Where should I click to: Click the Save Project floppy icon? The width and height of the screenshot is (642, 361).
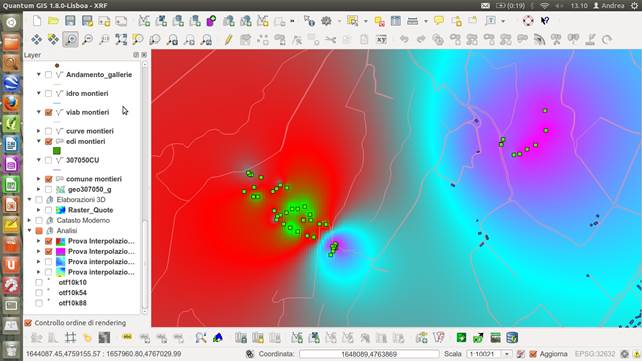(x=70, y=21)
